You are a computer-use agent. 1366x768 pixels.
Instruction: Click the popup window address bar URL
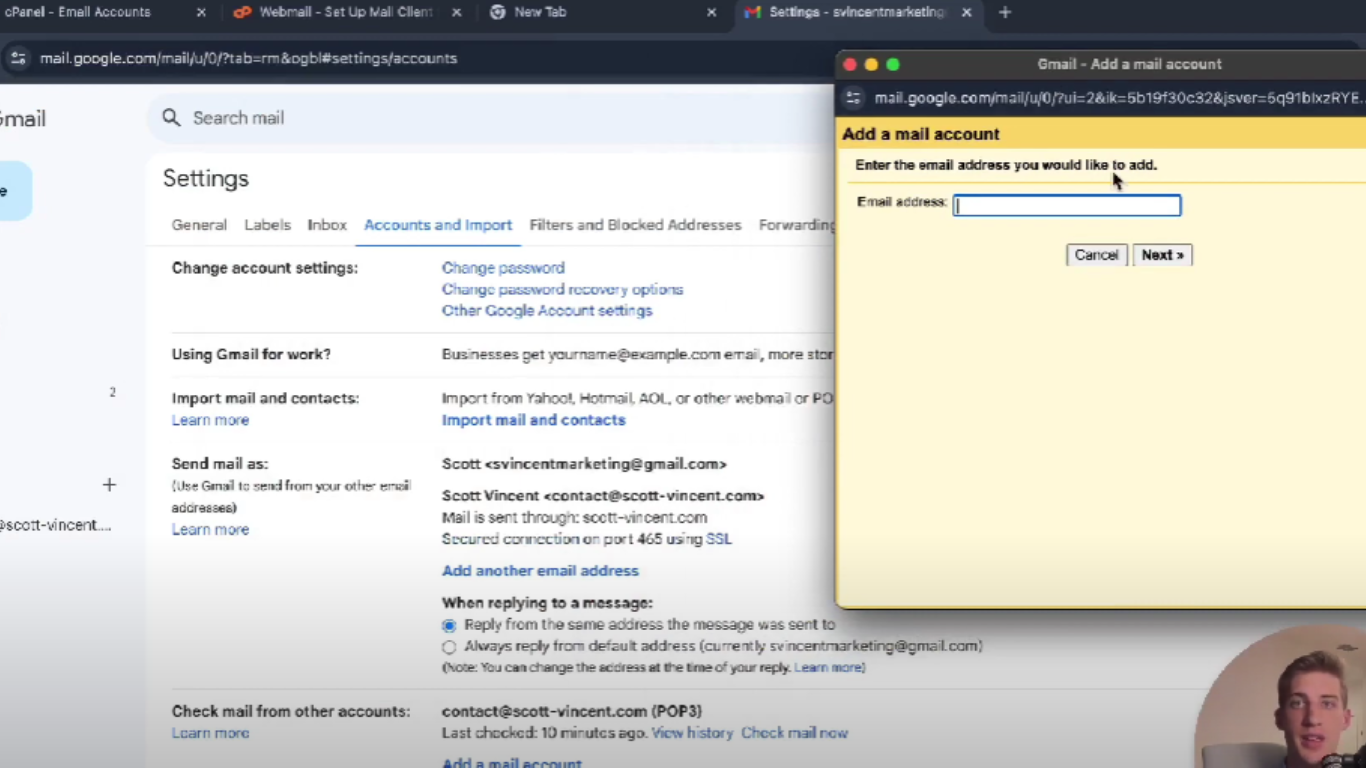pyautogui.click(x=1118, y=98)
